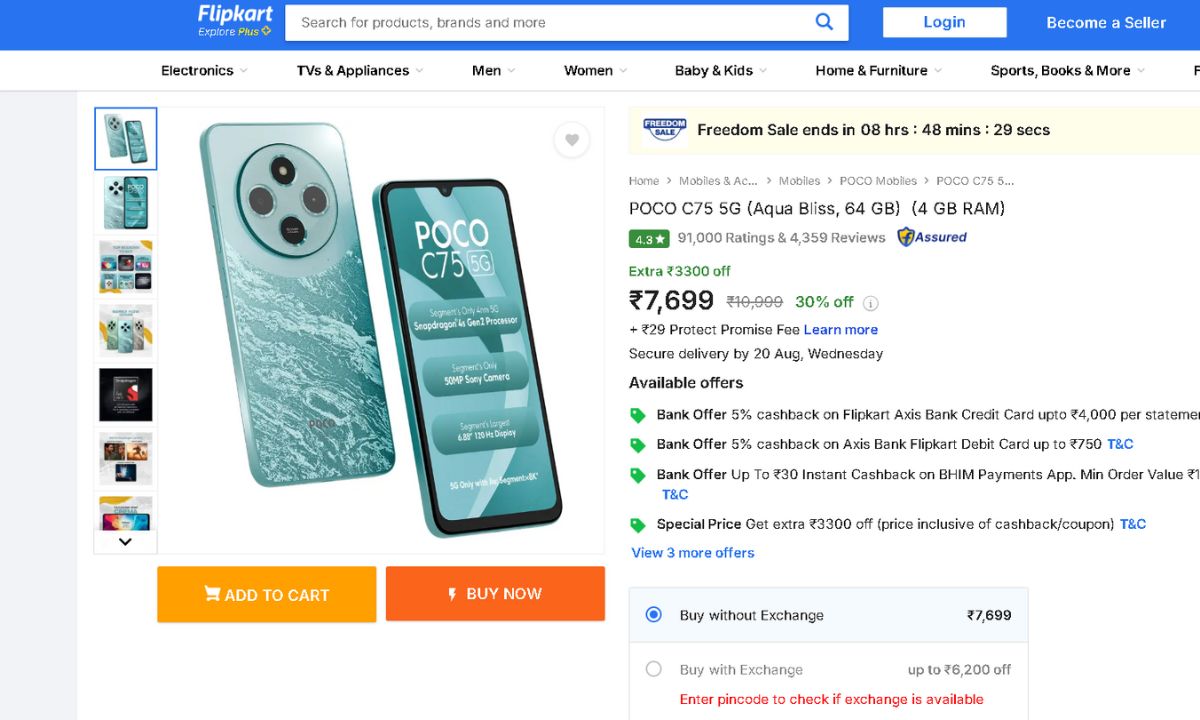Open the Baby & Kids menu
The height and width of the screenshot is (720, 1200).
(720, 70)
